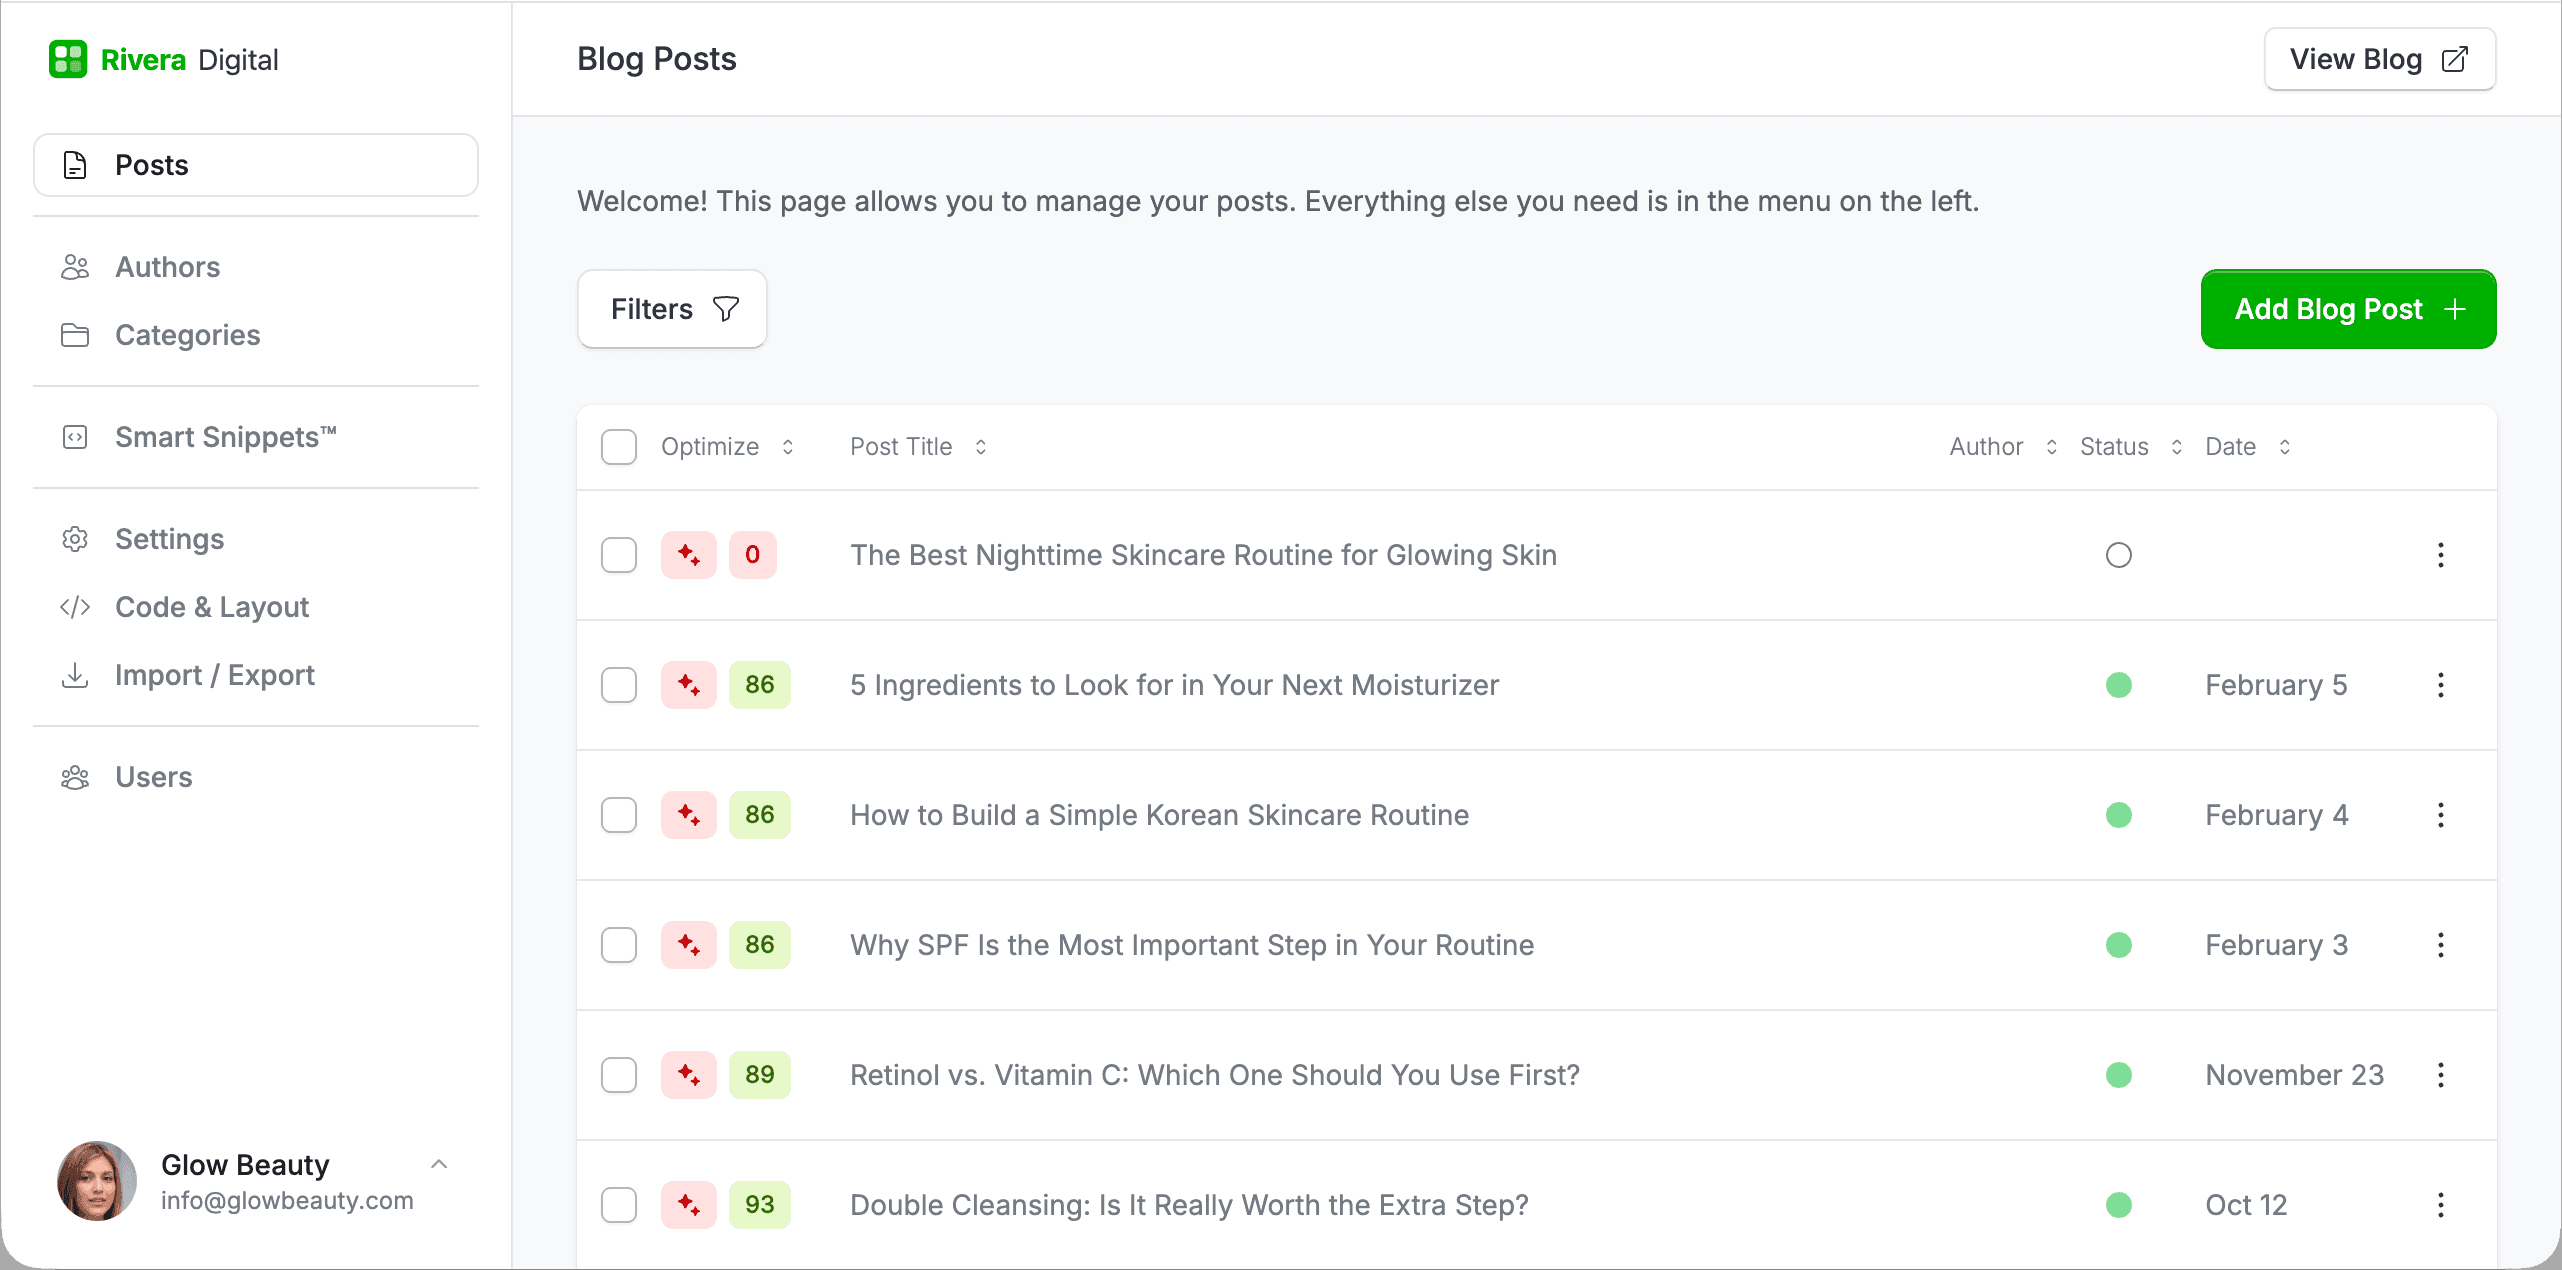The width and height of the screenshot is (2562, 1270).
Task: Select the Double Cleansing post checkbox
Action: [619, 1205]
